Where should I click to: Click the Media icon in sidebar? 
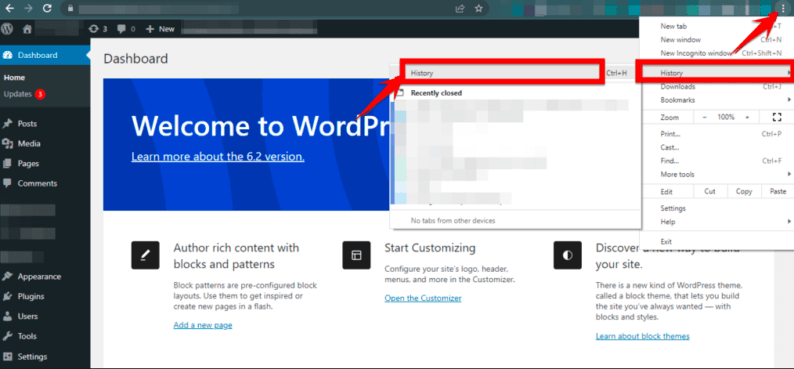click(8, 143)
